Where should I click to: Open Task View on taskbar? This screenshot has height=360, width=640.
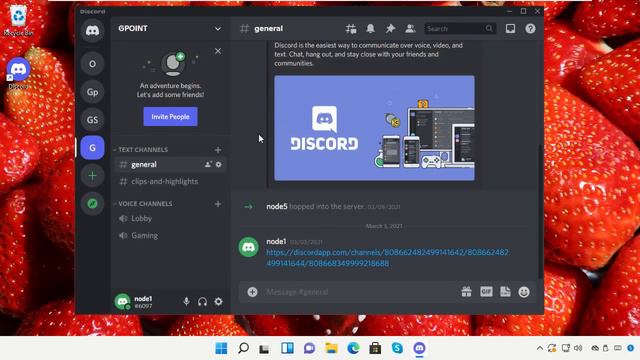click(x=264, y=348)
